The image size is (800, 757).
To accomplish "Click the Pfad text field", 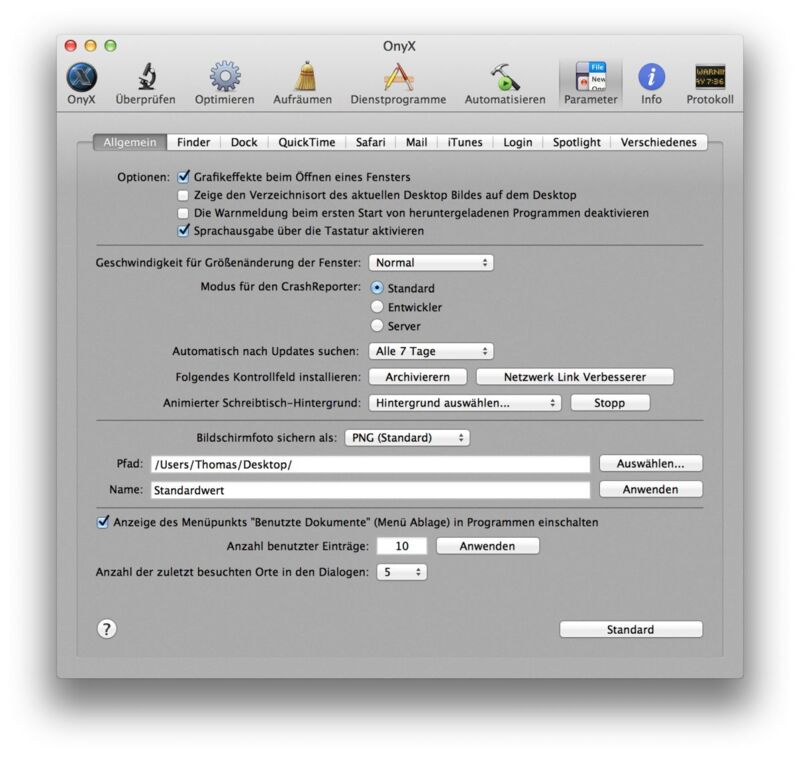I will point(370,464).
